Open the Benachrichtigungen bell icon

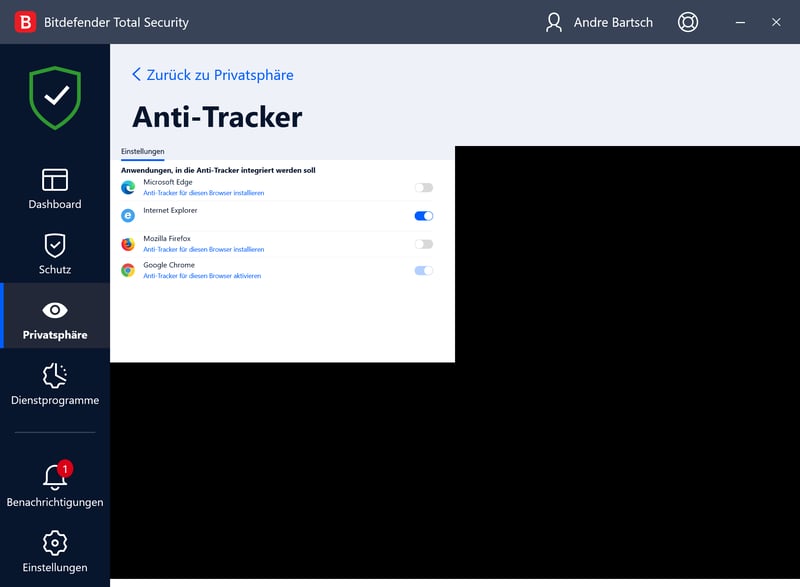click(x=55, y=477)
